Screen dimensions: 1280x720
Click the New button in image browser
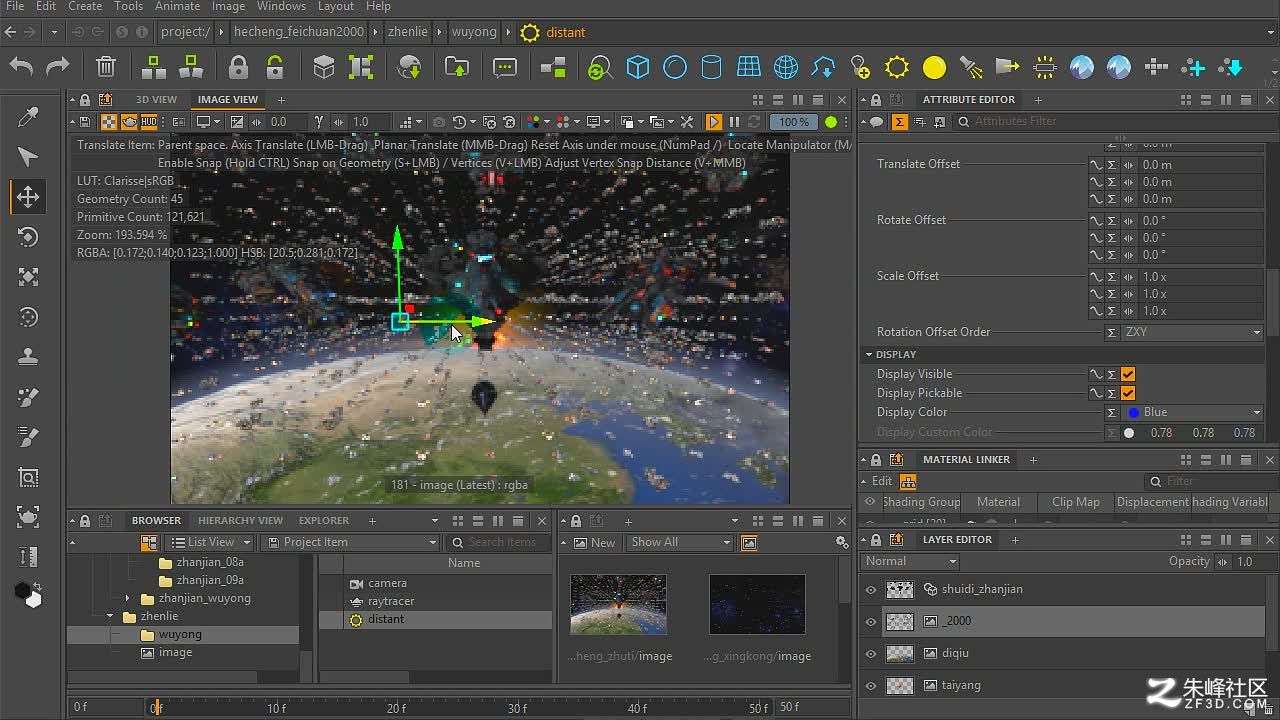[594, 542]
